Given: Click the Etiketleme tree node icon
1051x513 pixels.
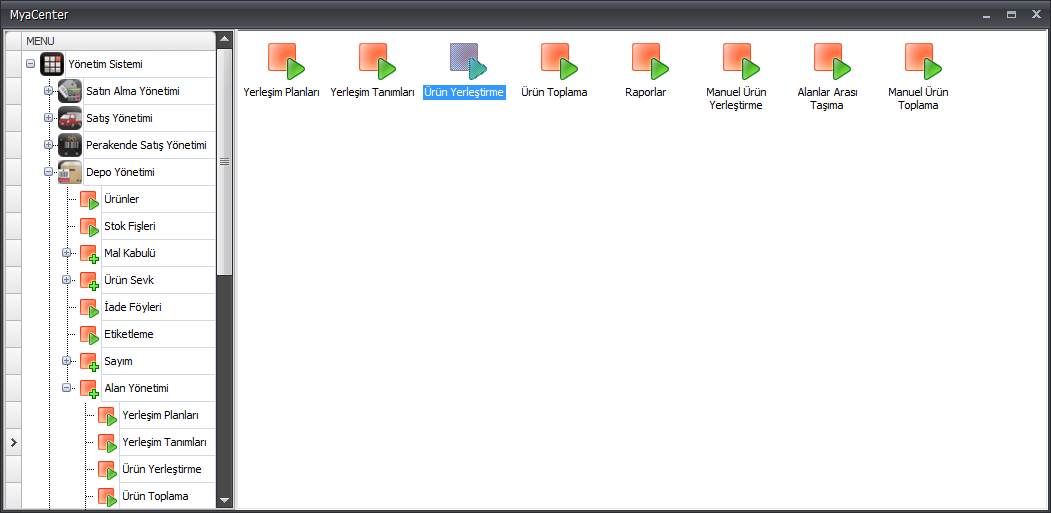Looking at the screenshot, I should (x=89, y=335).
